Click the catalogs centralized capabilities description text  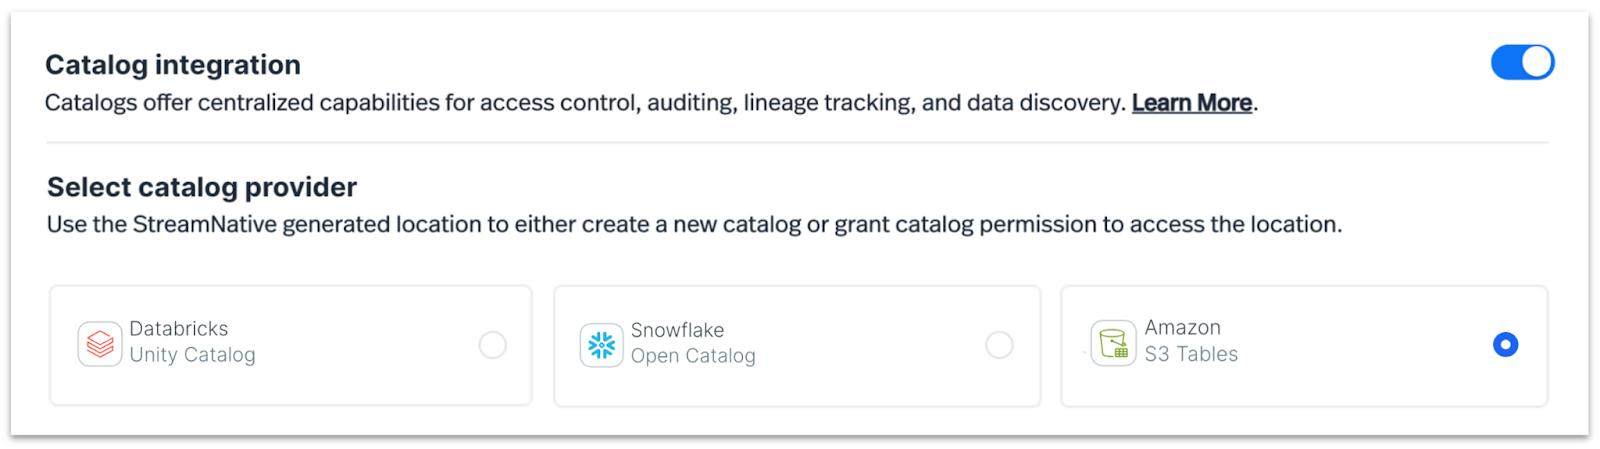coord(585,103)
